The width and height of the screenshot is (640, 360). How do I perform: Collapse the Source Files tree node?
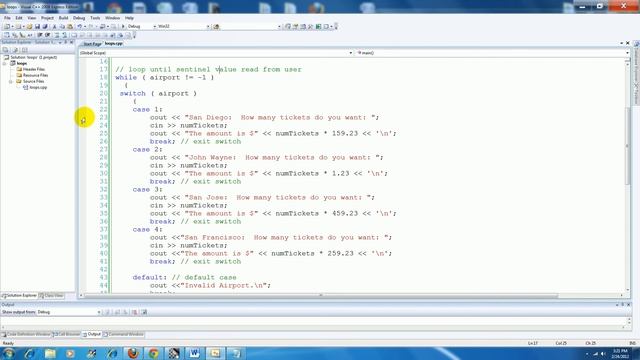[x=11, y=82]
